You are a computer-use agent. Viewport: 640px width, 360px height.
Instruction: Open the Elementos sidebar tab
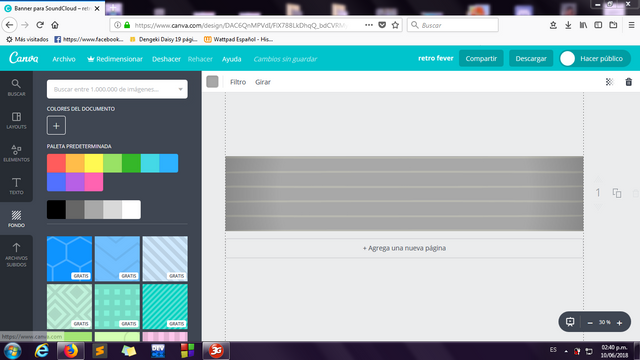tap(16, 153)
